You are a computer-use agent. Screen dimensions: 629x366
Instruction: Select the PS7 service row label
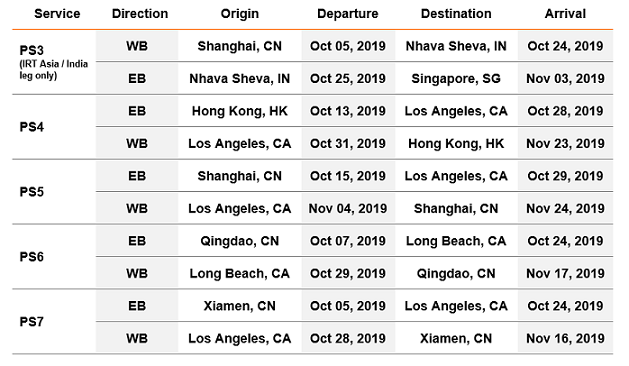tap(32, 322)
